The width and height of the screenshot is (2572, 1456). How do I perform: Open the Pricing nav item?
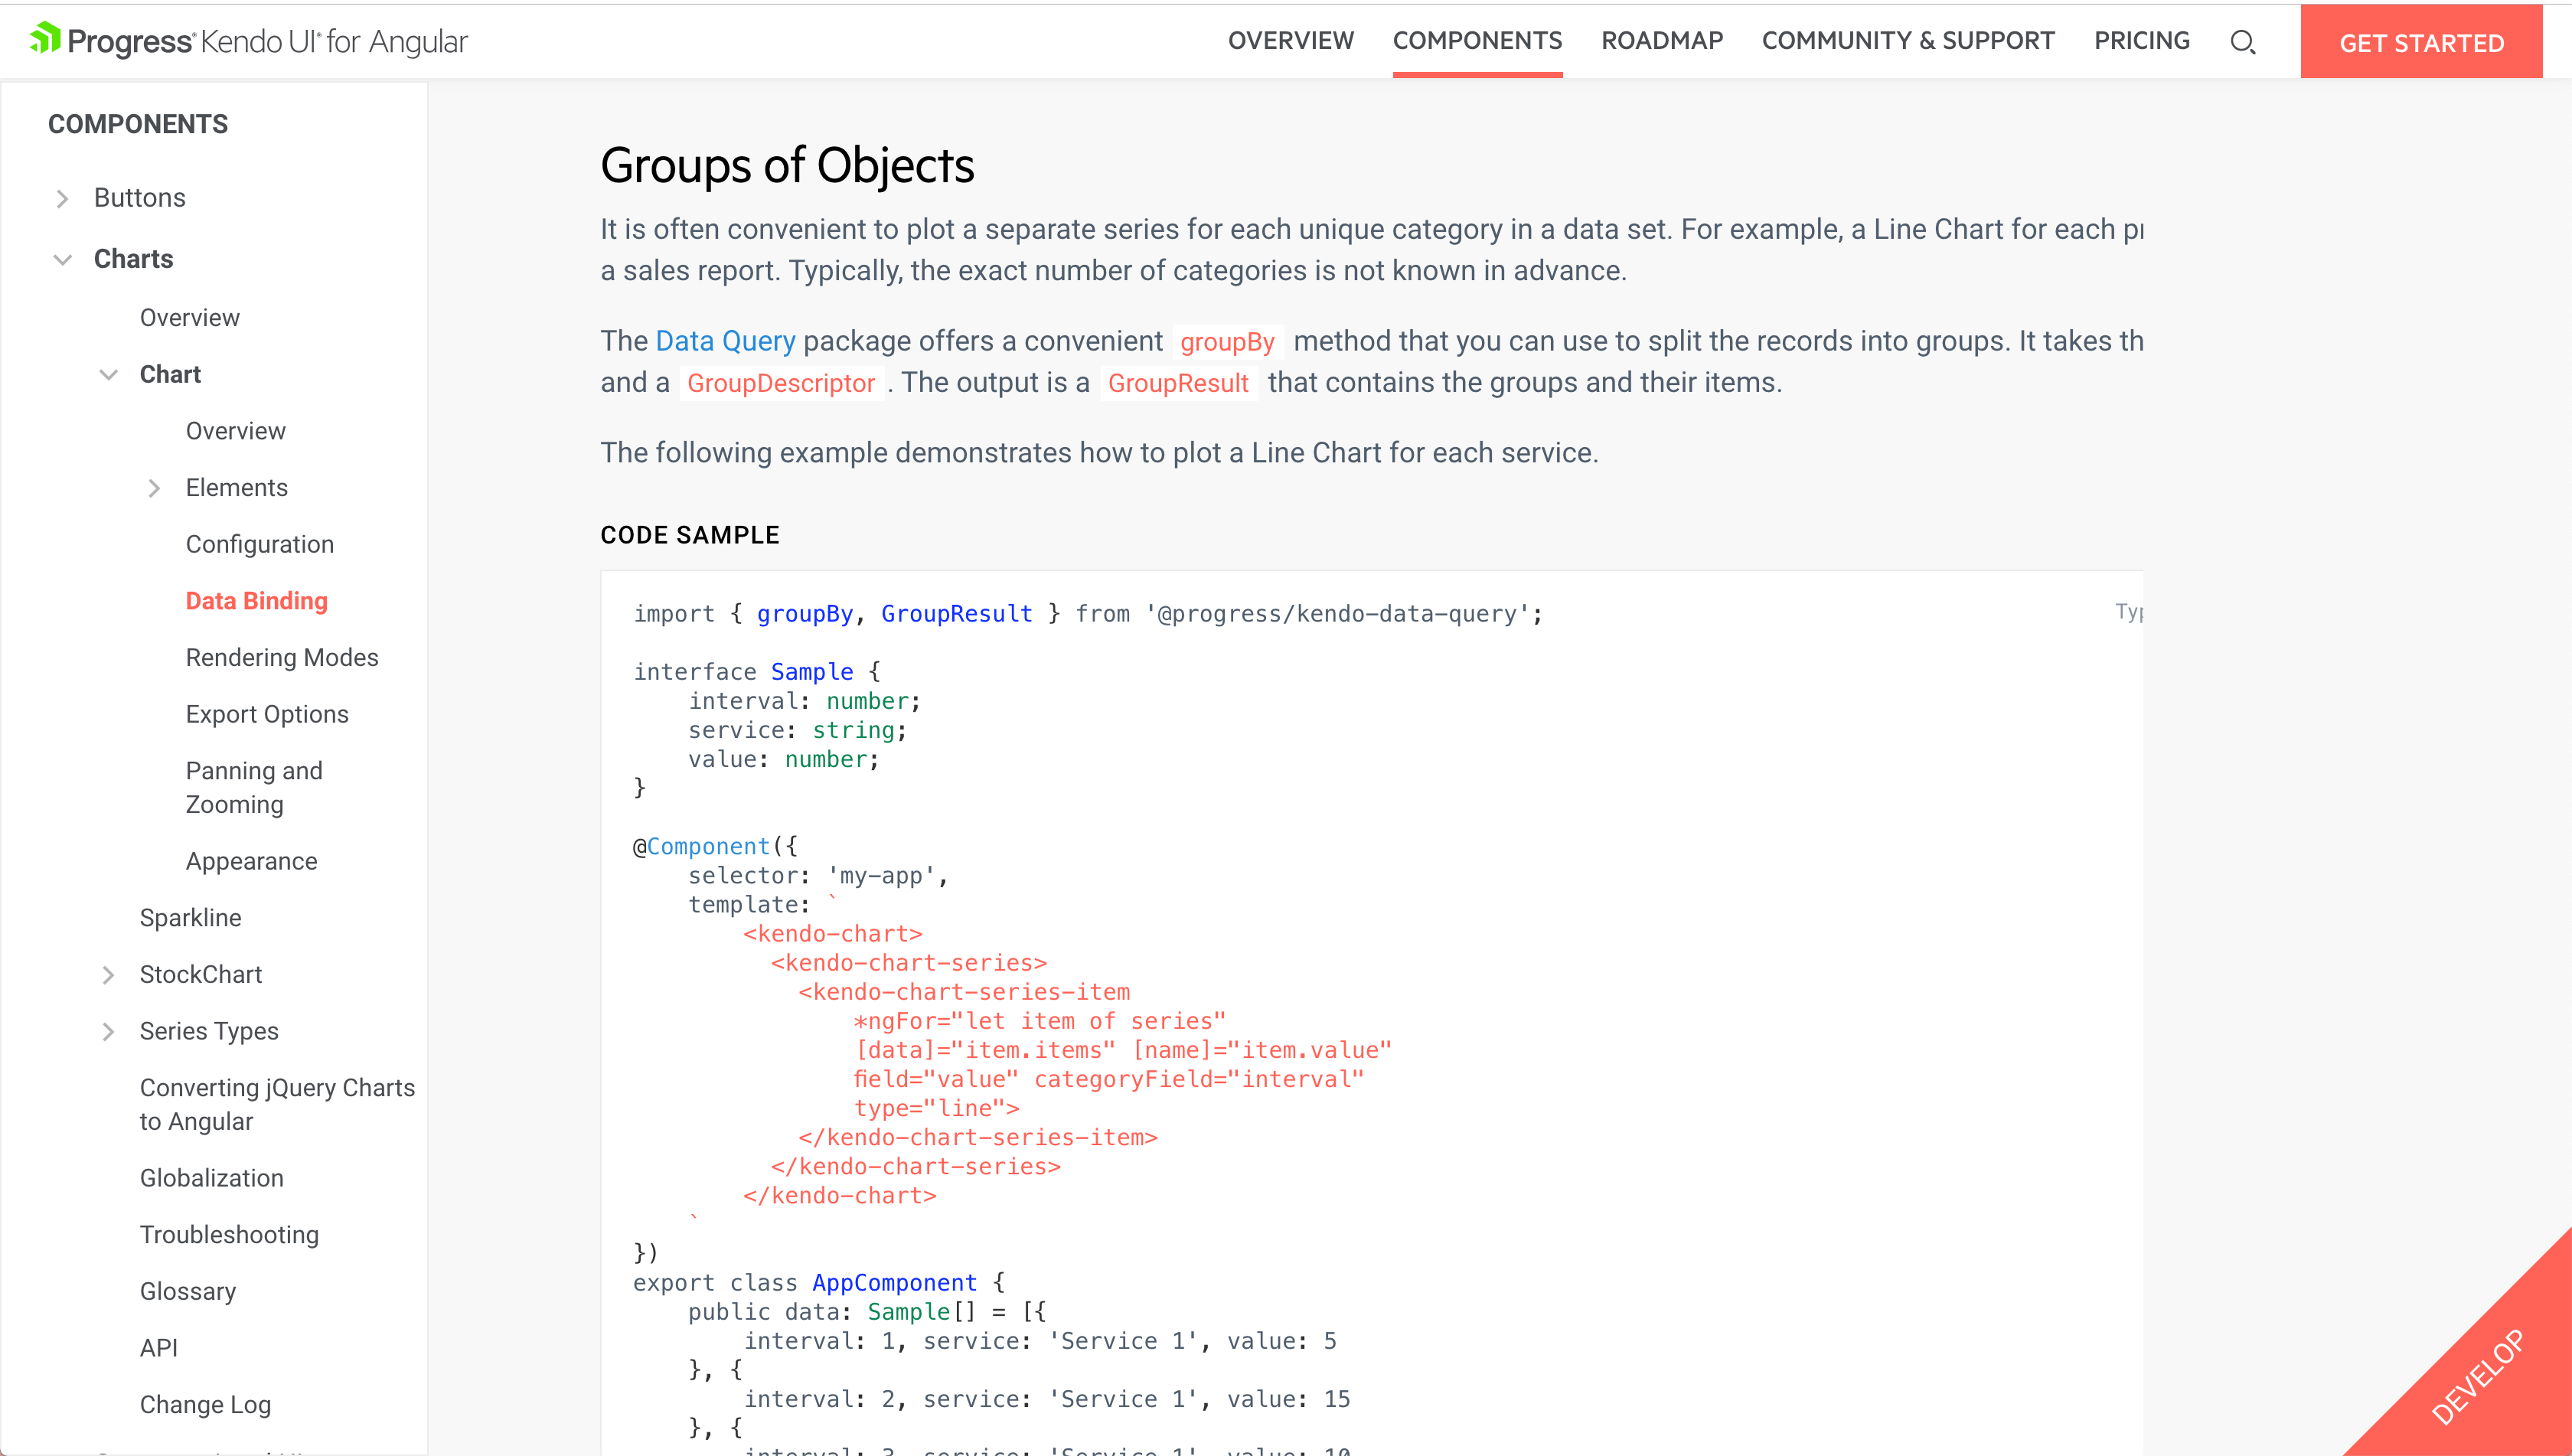tap(2142, 41)
